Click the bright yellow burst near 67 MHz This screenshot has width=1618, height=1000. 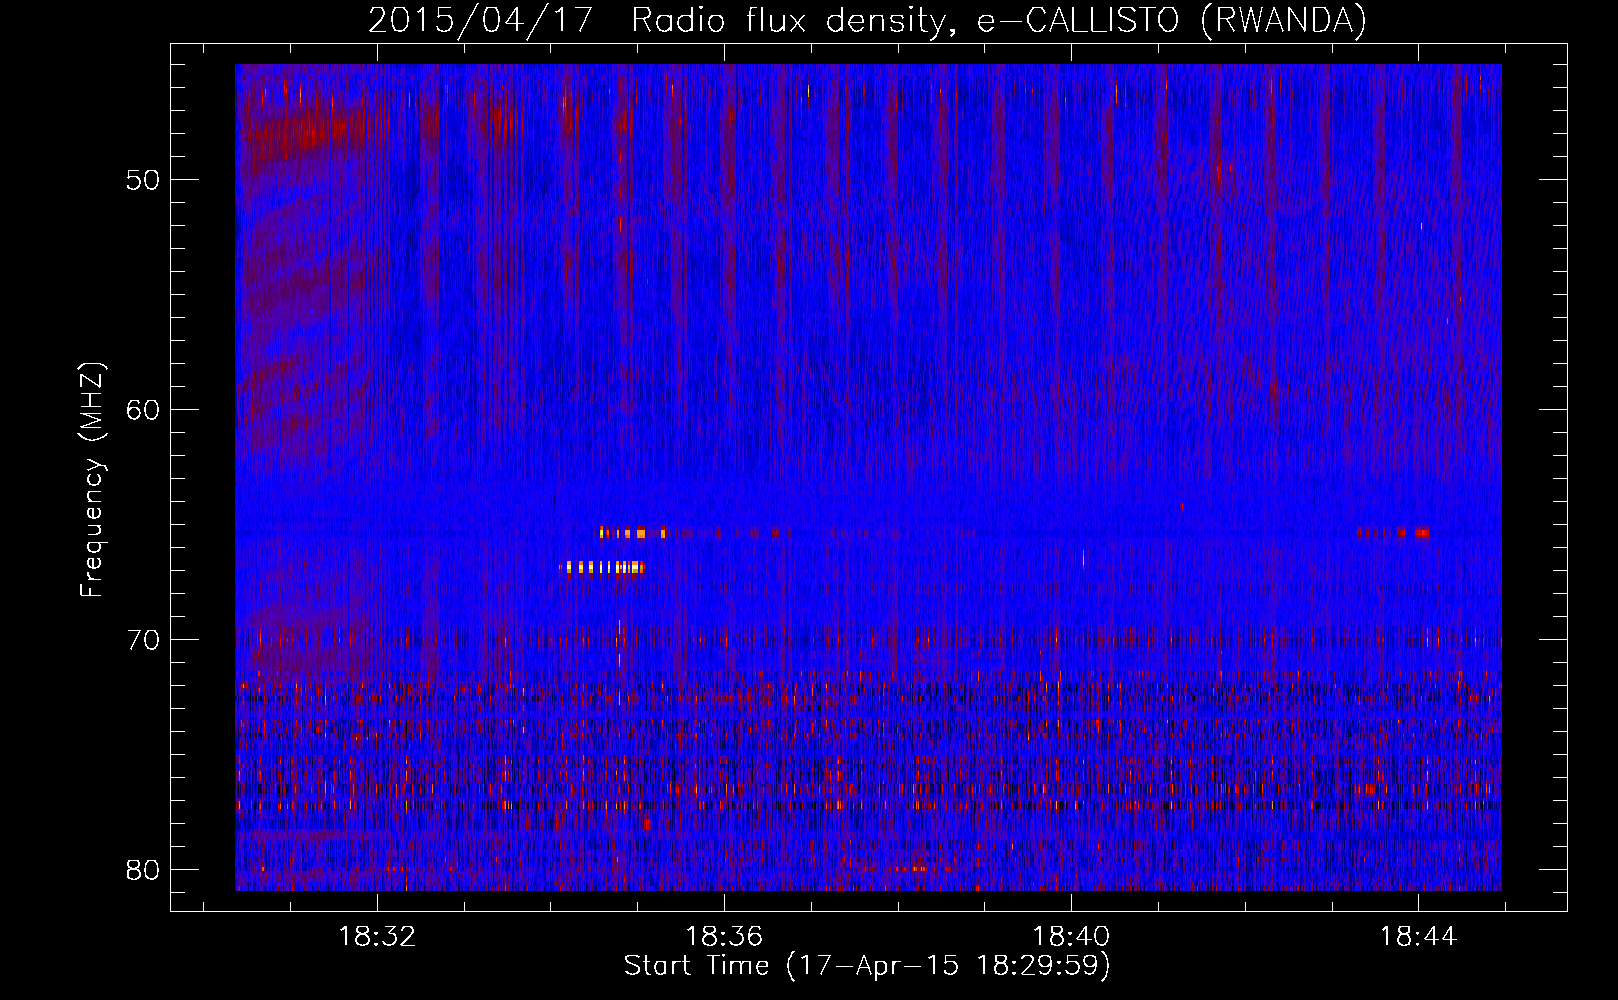tap(604, 568)
